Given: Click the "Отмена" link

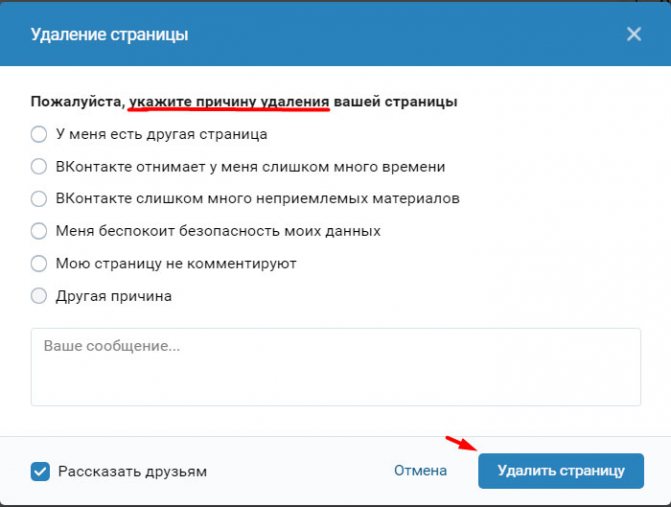Looking at the screenshot, I should (x=420, y=471).
